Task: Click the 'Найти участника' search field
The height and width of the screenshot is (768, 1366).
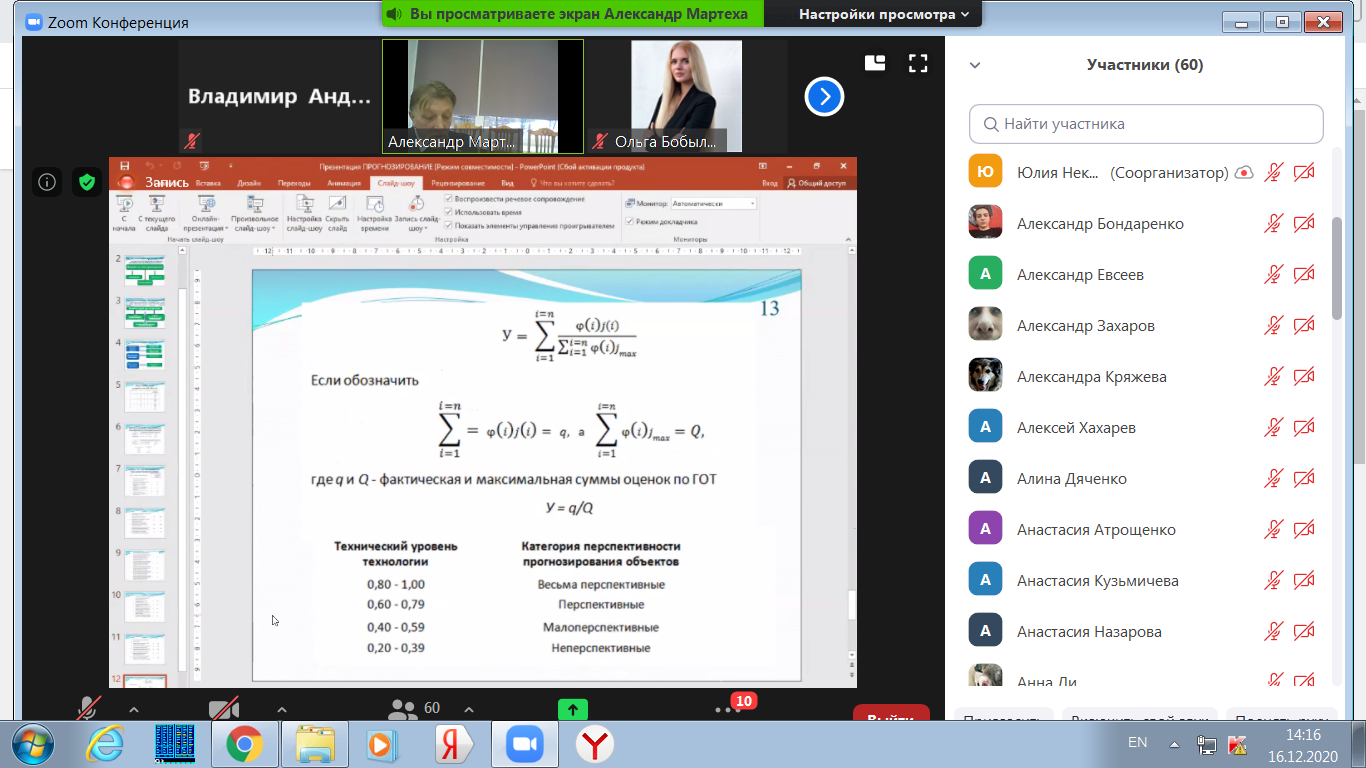Action: point(1146,124)
